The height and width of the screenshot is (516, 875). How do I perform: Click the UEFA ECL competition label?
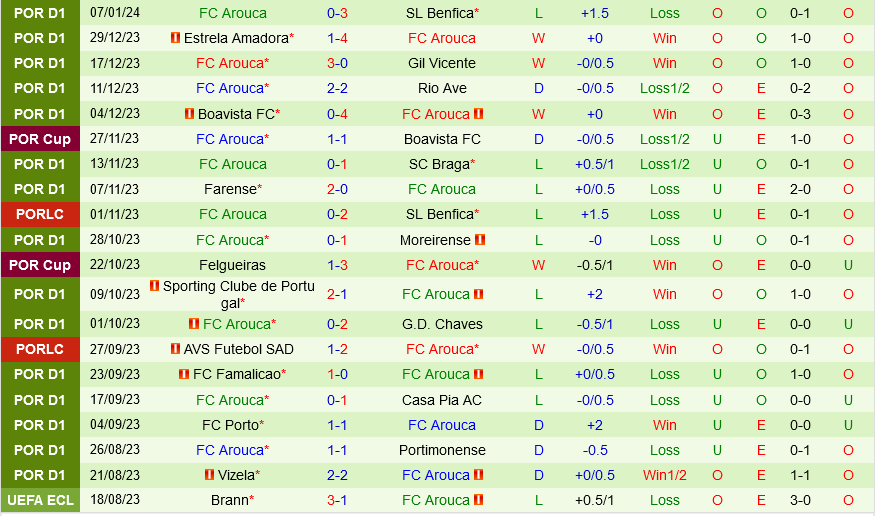coord(40,500)
